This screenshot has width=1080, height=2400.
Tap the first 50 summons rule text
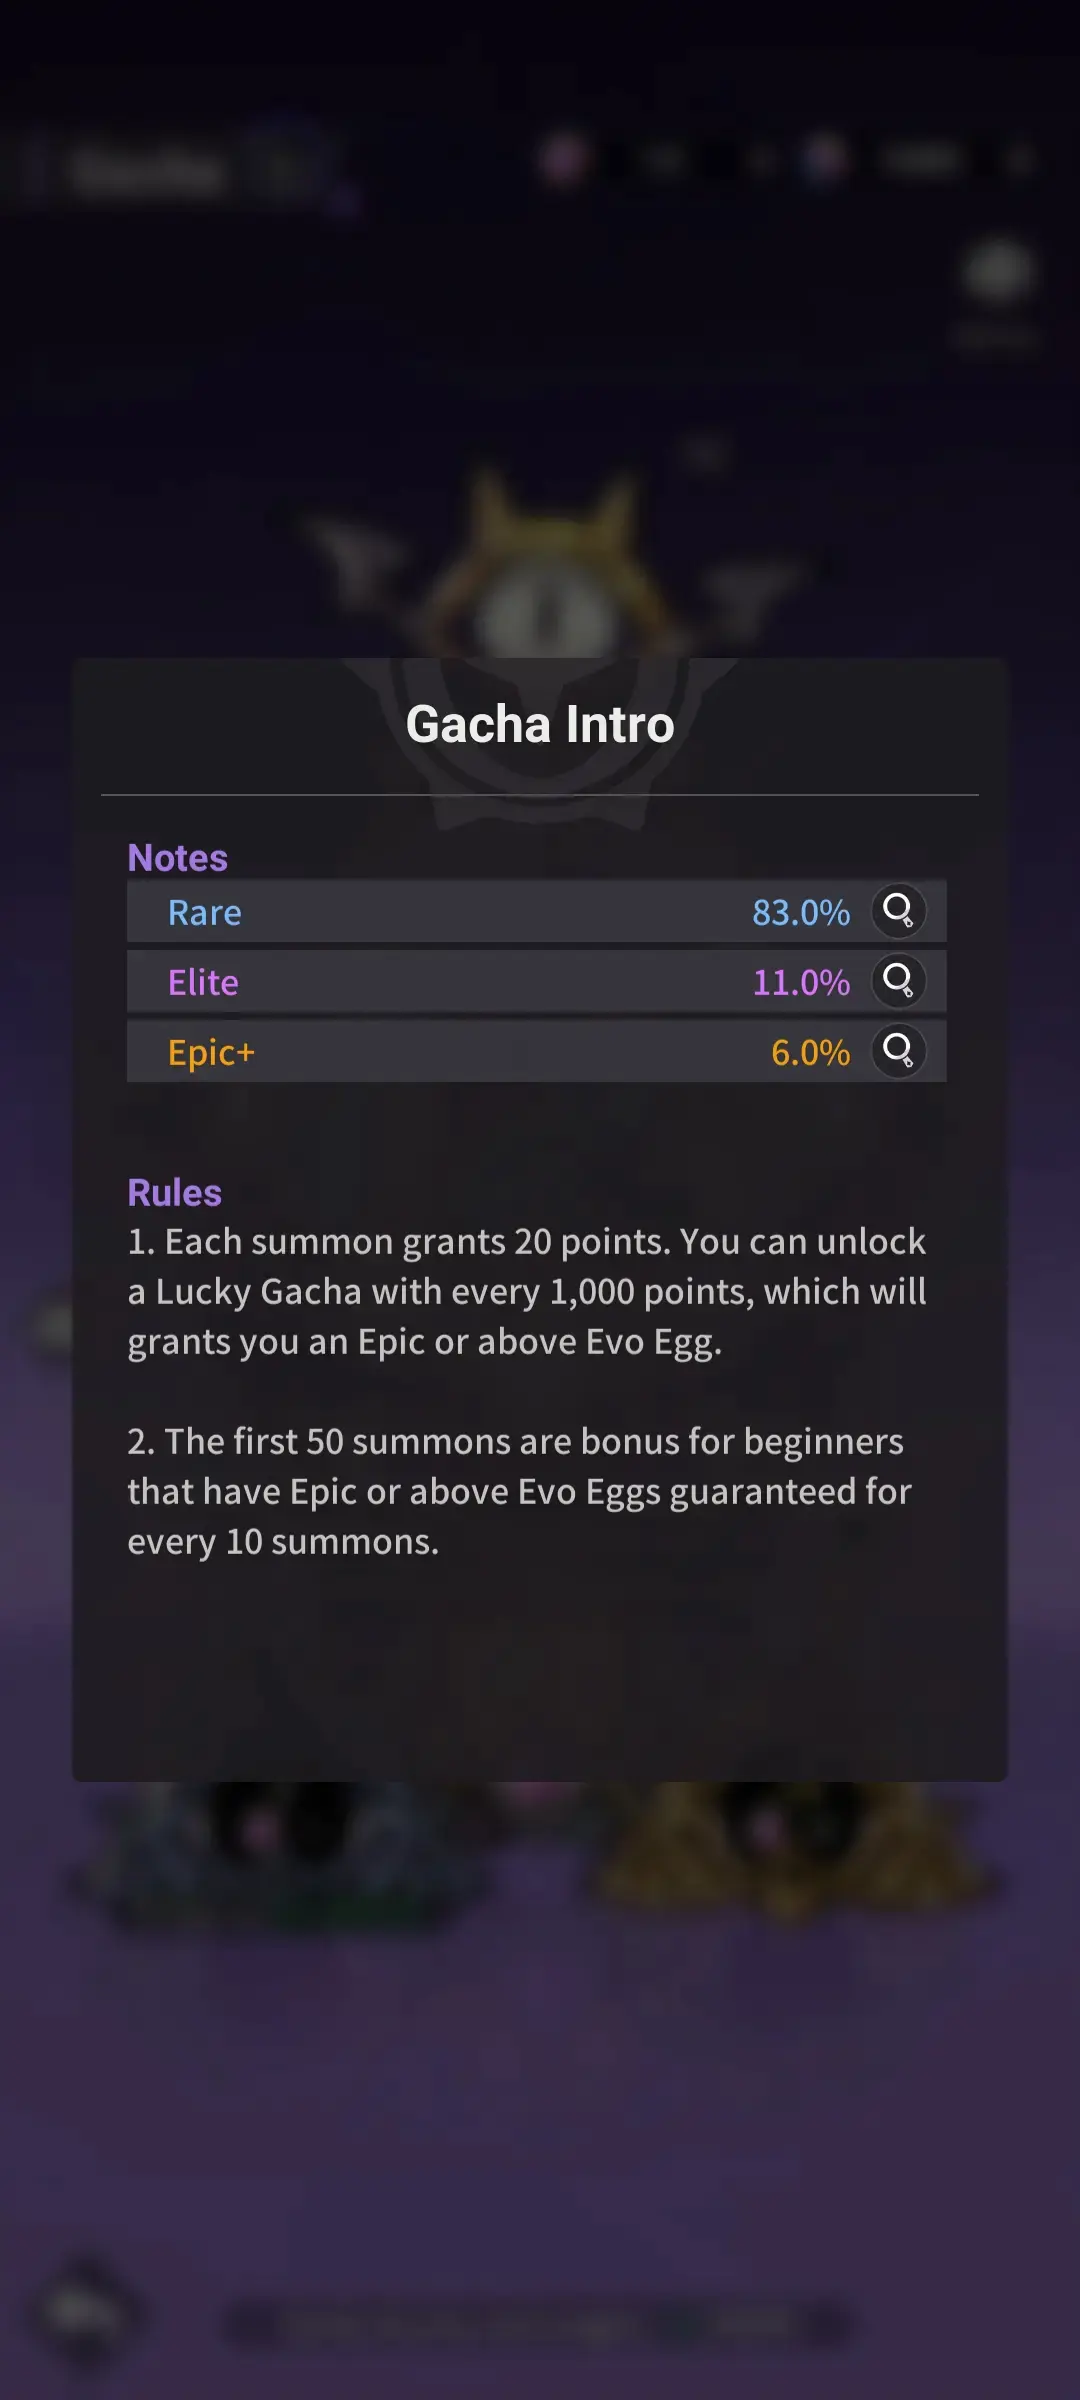pyautogui.click(x=520, y=1492)
